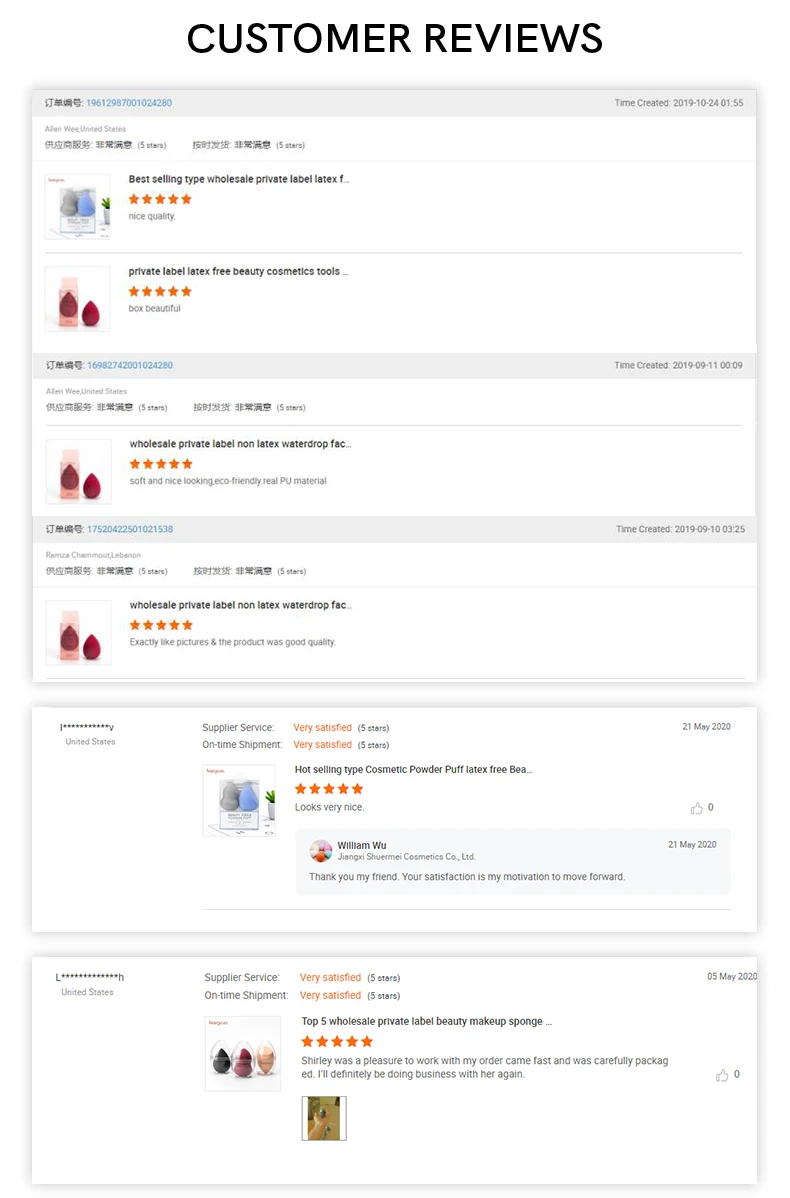
Task: Click sponge thumbnail beside 'Exactly like pictures' review
Action: click(78, 633)
